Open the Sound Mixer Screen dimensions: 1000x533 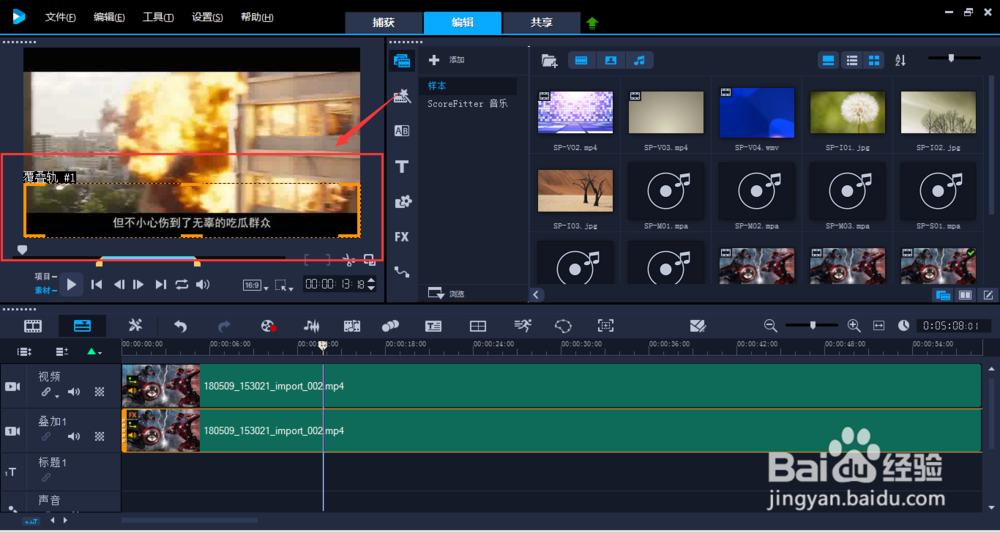(311, 326)
